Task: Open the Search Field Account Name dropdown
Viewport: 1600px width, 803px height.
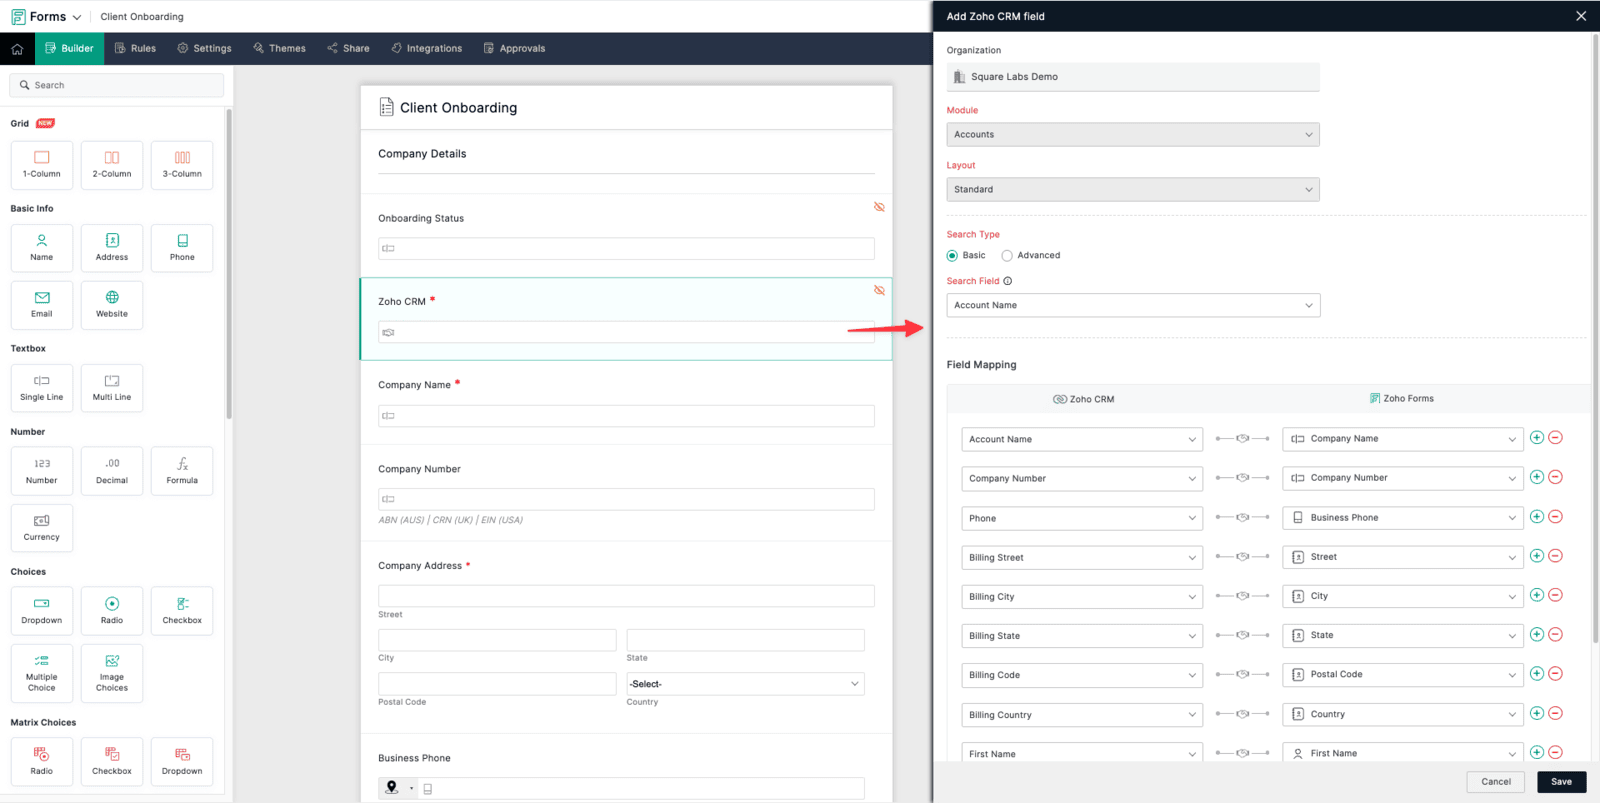Action: pos(1132,306)
